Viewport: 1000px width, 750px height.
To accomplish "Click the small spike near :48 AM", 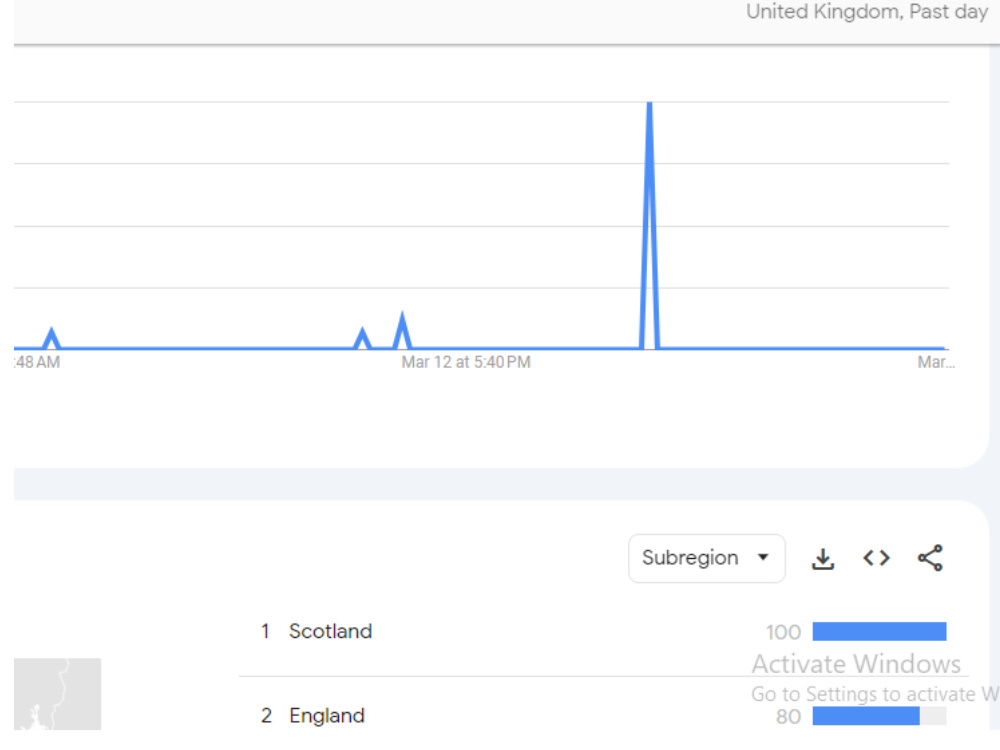I will click(52, 332).
